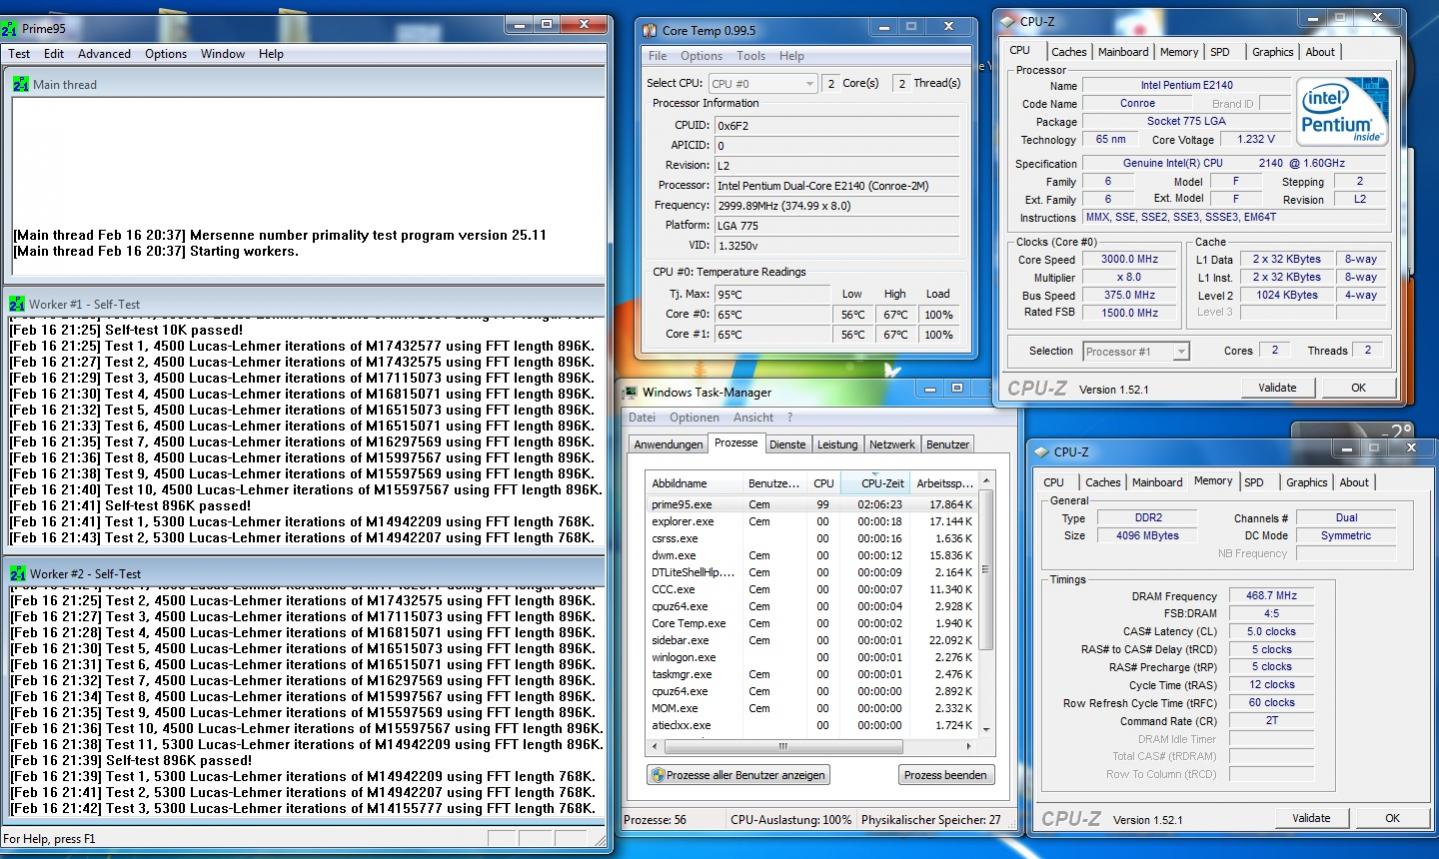Click the process list vertical scrollbar down arrow
Screen dimensions: 1439x859
985,730
